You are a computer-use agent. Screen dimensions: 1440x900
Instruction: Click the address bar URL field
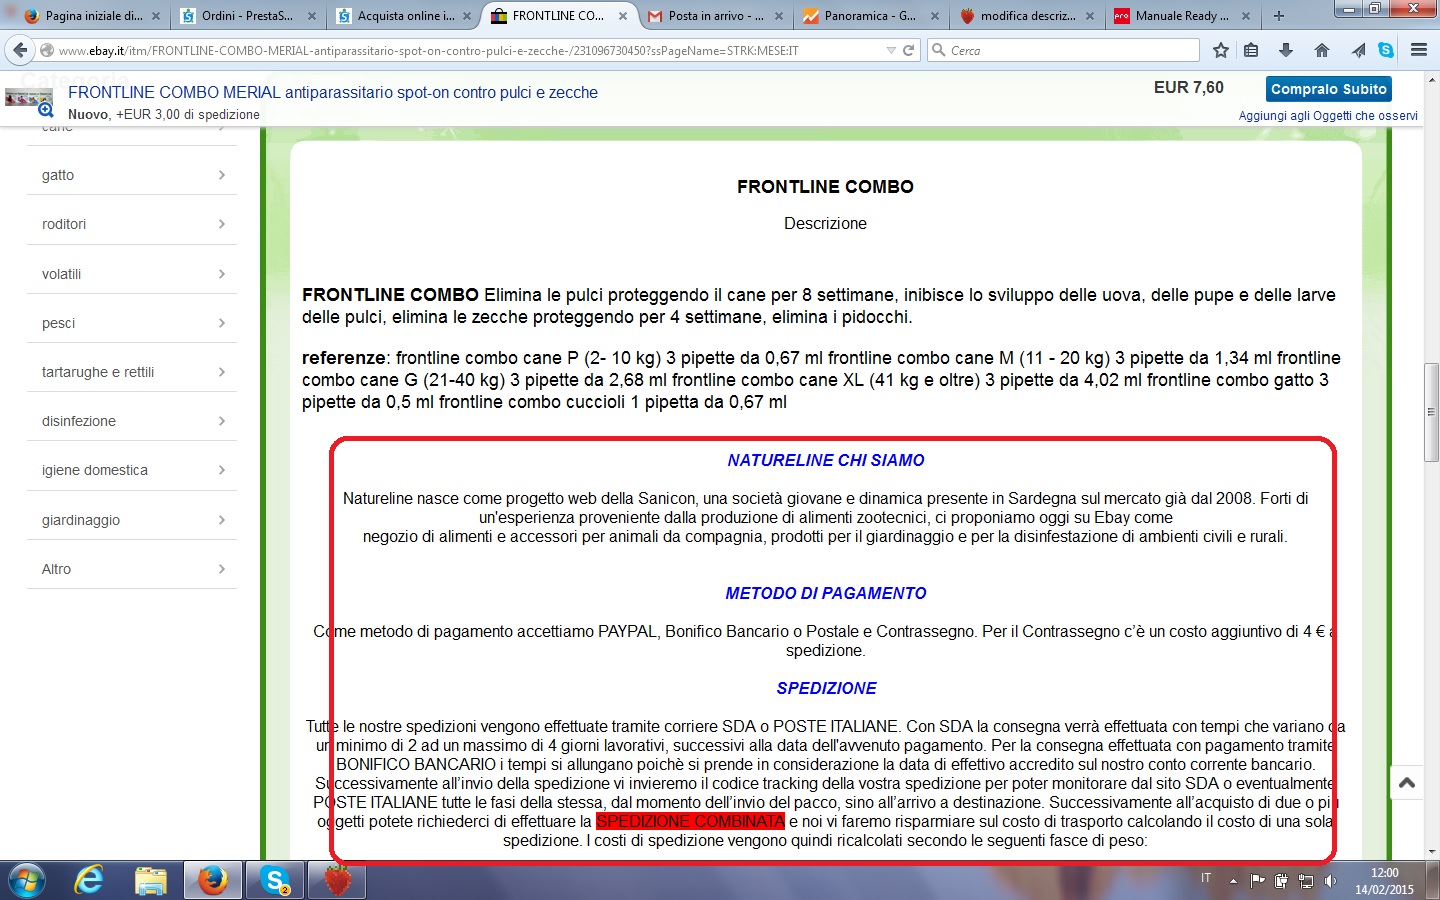(x=470, y=50)
